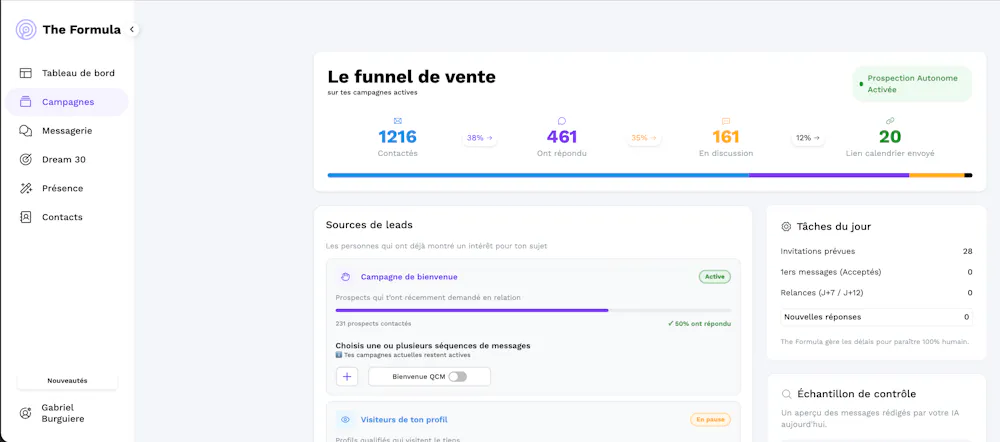Image resolution: width=1000 pixels, height=442 pixels.
Task: Click the 38% conversion arrow pill
Action: (480, 138)
